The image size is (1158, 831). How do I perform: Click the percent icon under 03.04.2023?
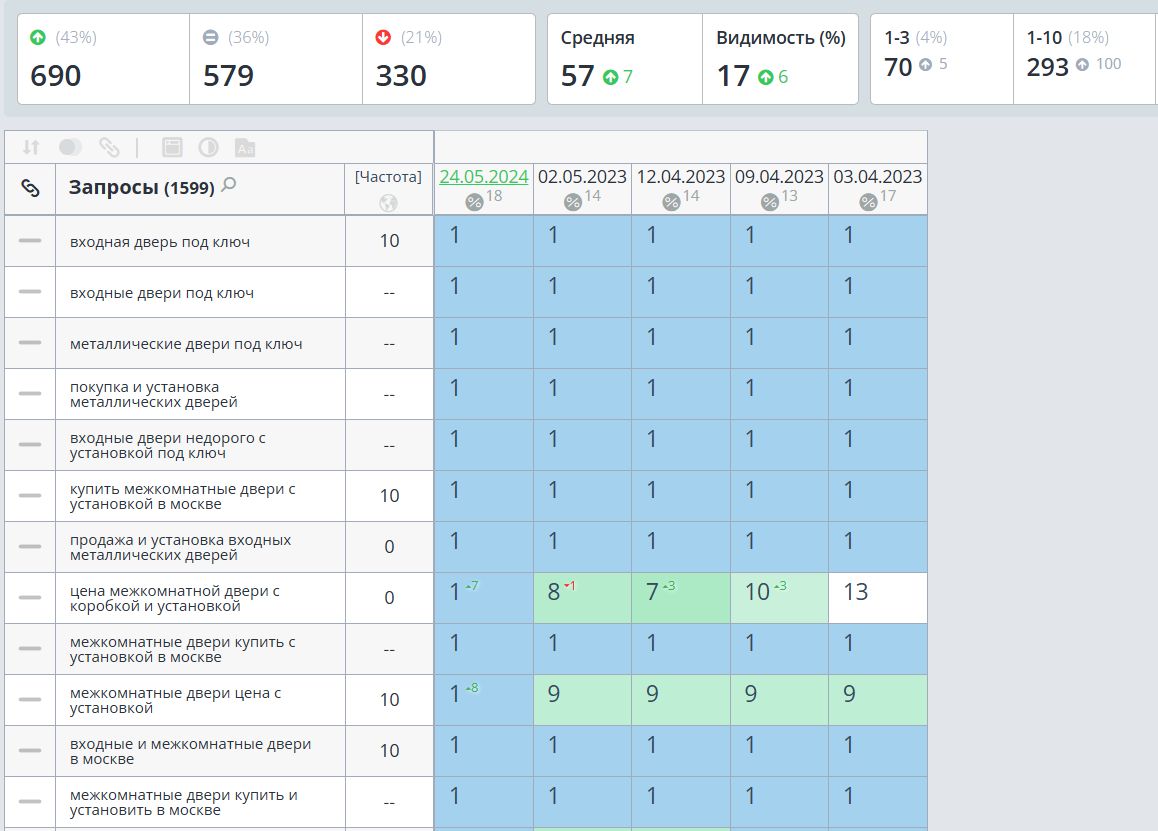pyautogui.click(x=868, y=202)
